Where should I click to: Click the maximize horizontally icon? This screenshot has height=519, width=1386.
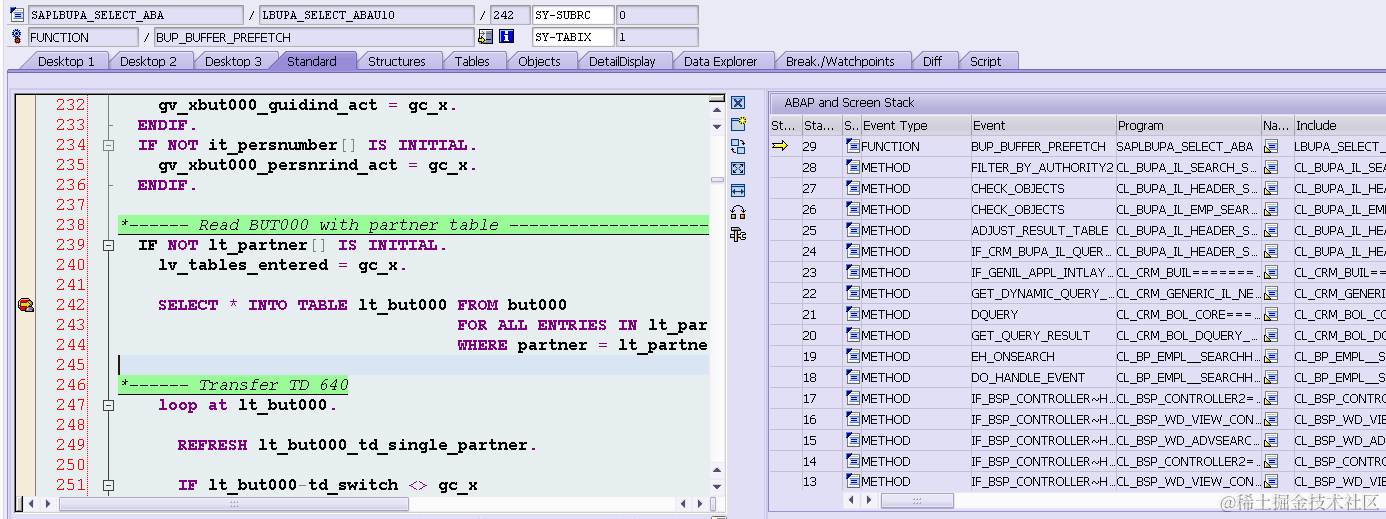pyautogui.click(x=738, y=190)
